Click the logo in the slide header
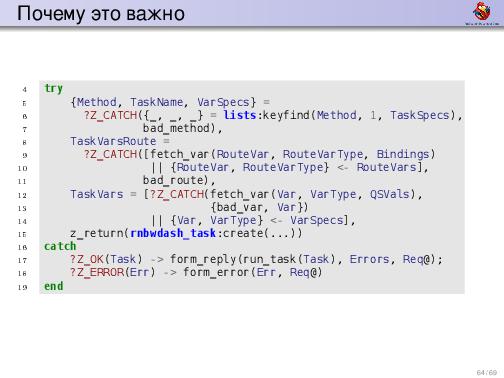504x378 pixels. point(482,13)
